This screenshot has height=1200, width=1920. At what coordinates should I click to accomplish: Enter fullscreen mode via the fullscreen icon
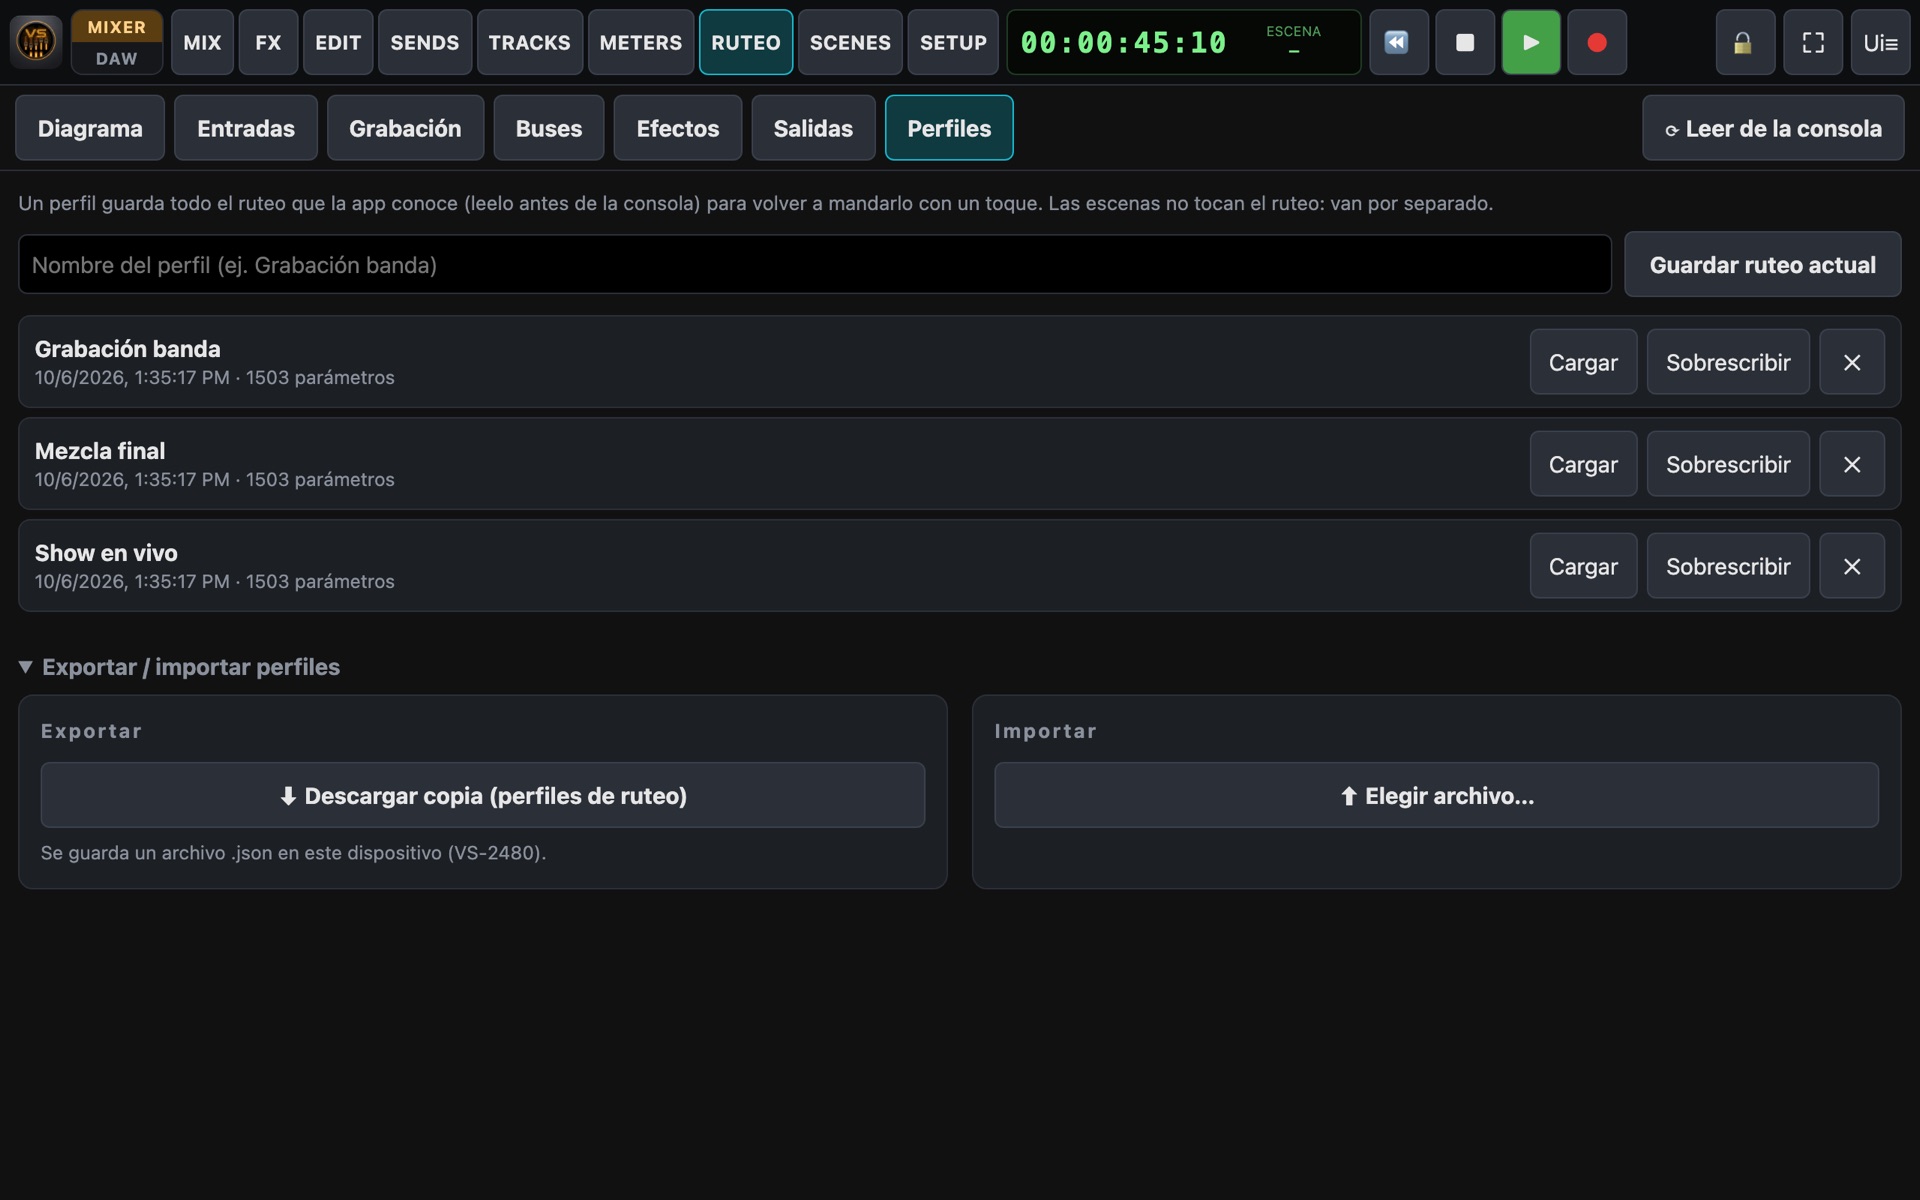click(x=1813, y=42)
